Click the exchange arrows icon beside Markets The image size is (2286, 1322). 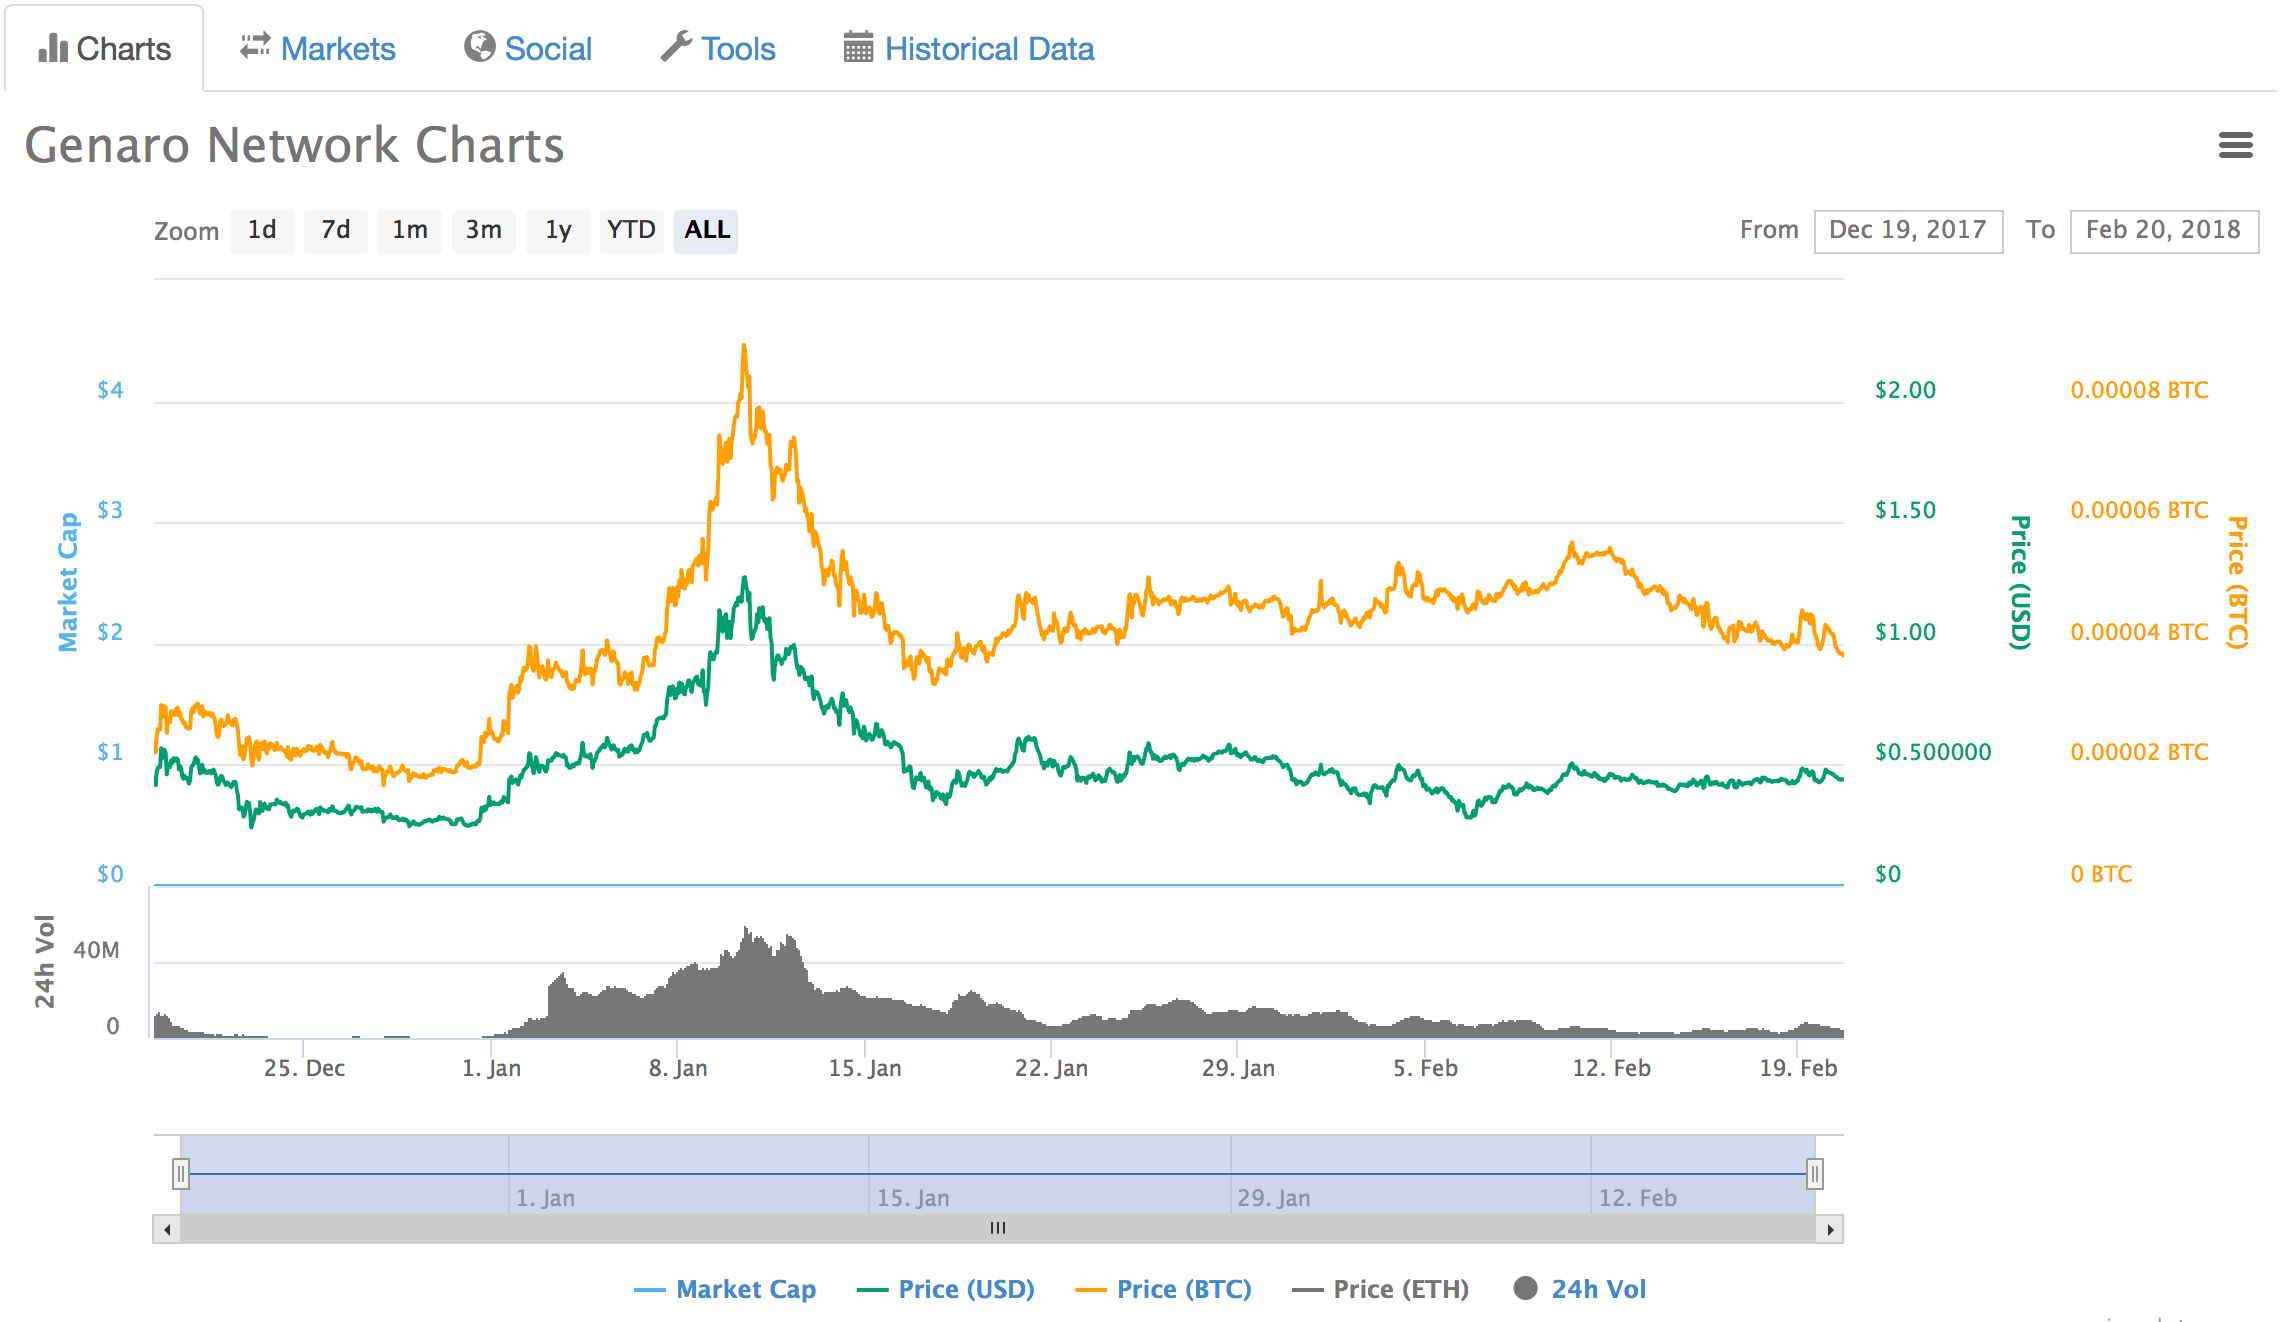[255, 46]
